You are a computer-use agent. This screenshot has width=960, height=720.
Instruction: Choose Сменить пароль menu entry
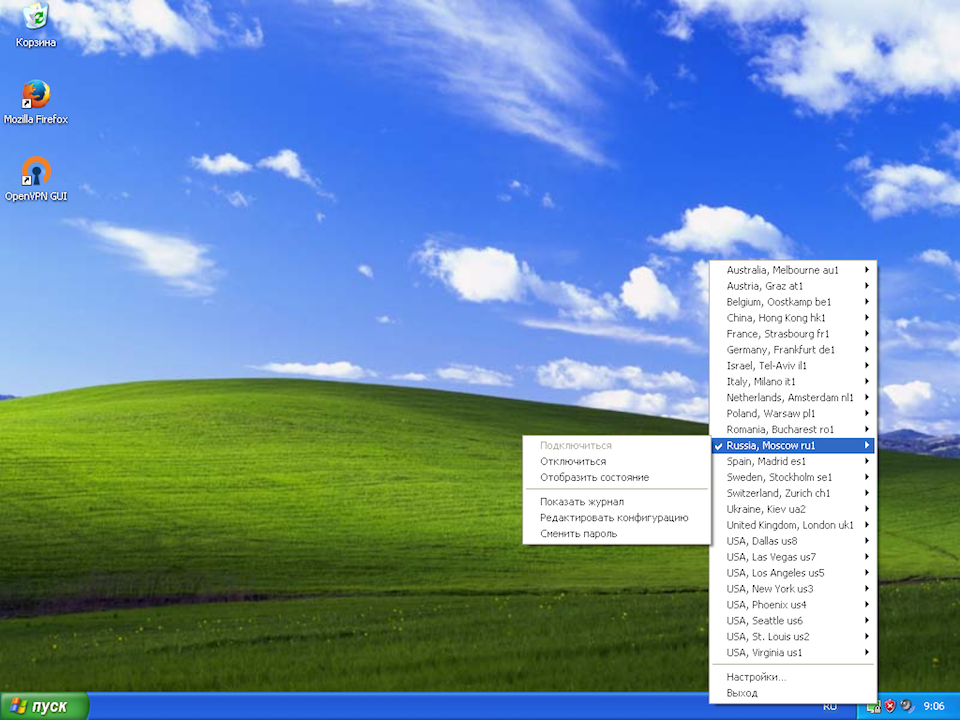click(x=617, y=533)
